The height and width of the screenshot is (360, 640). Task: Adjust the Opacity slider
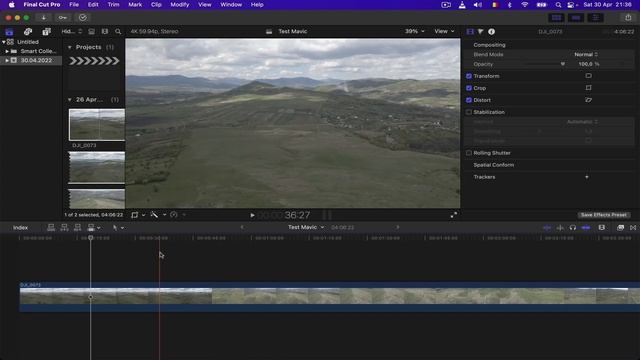pyautogui.click(x=544, y=64)
